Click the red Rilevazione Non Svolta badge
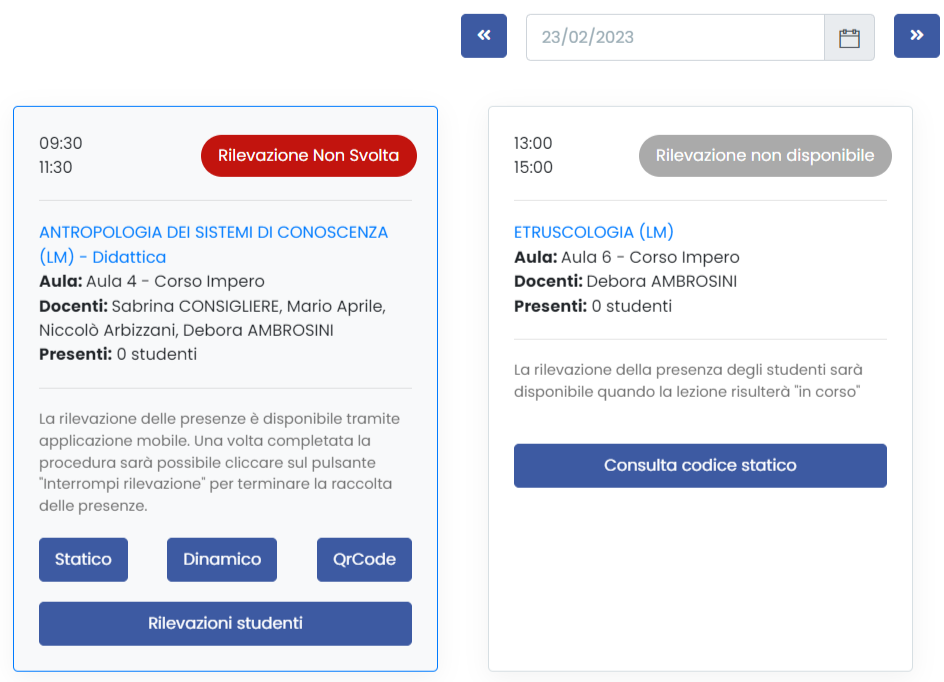Image resolution: width=944 pixels, height=682 pixels. 309,156
